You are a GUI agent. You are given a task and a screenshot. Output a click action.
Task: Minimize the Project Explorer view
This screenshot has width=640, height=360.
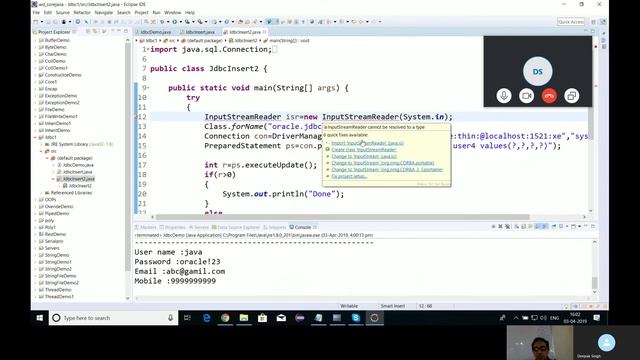pyautogui.click(x=119, y=31)
